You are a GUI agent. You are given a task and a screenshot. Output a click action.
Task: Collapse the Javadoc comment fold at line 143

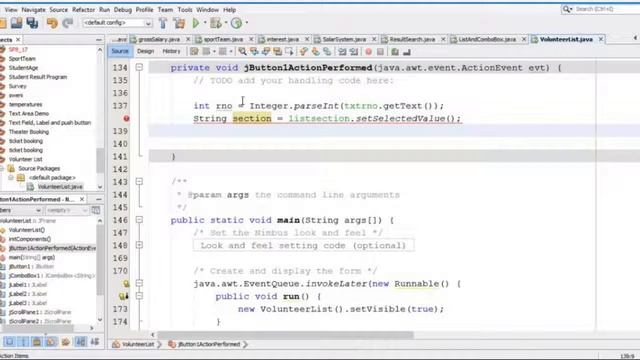tap(139, 181)
